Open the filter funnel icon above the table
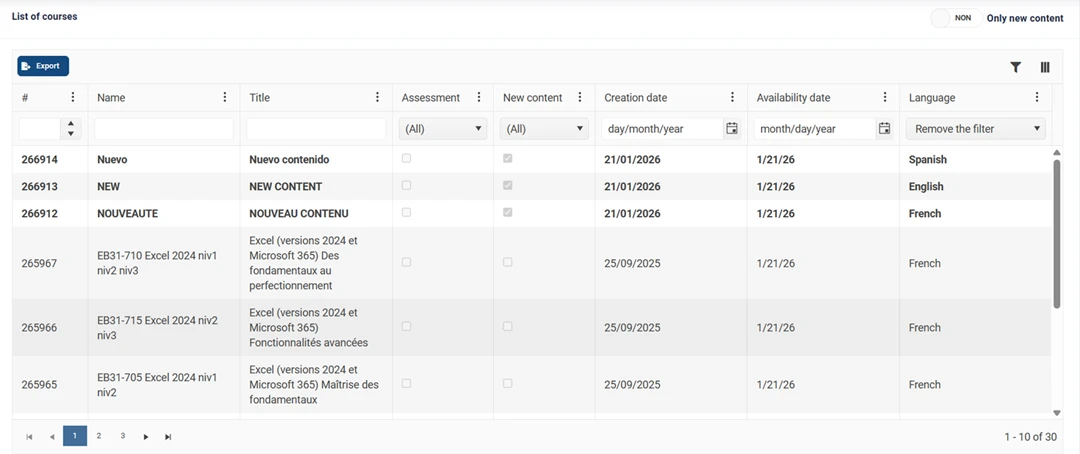The image size is (1080, 454). tap(1015, 67)
